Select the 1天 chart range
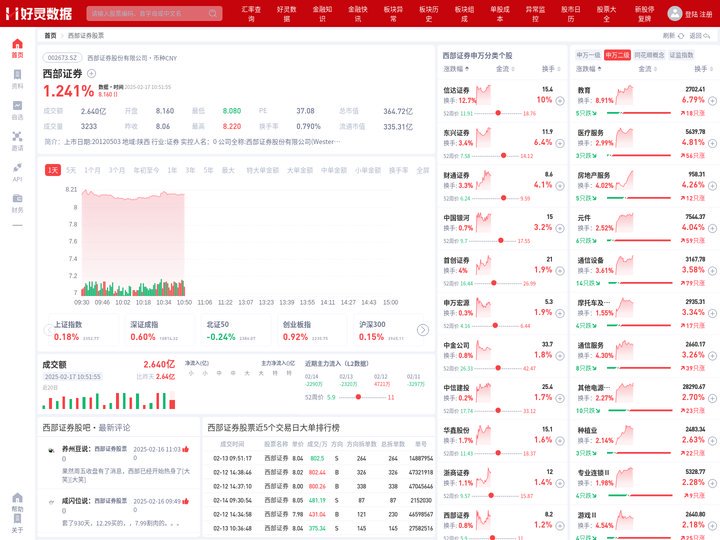The image size is (720, 540). [x=53, y=170]
